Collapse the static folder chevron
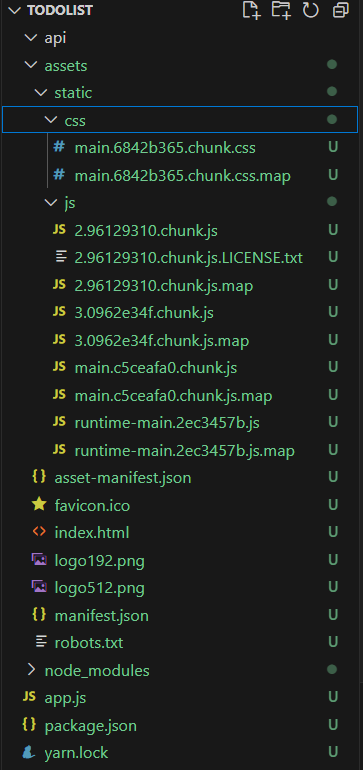Screen dimensions: 363x770 [41, 93]
